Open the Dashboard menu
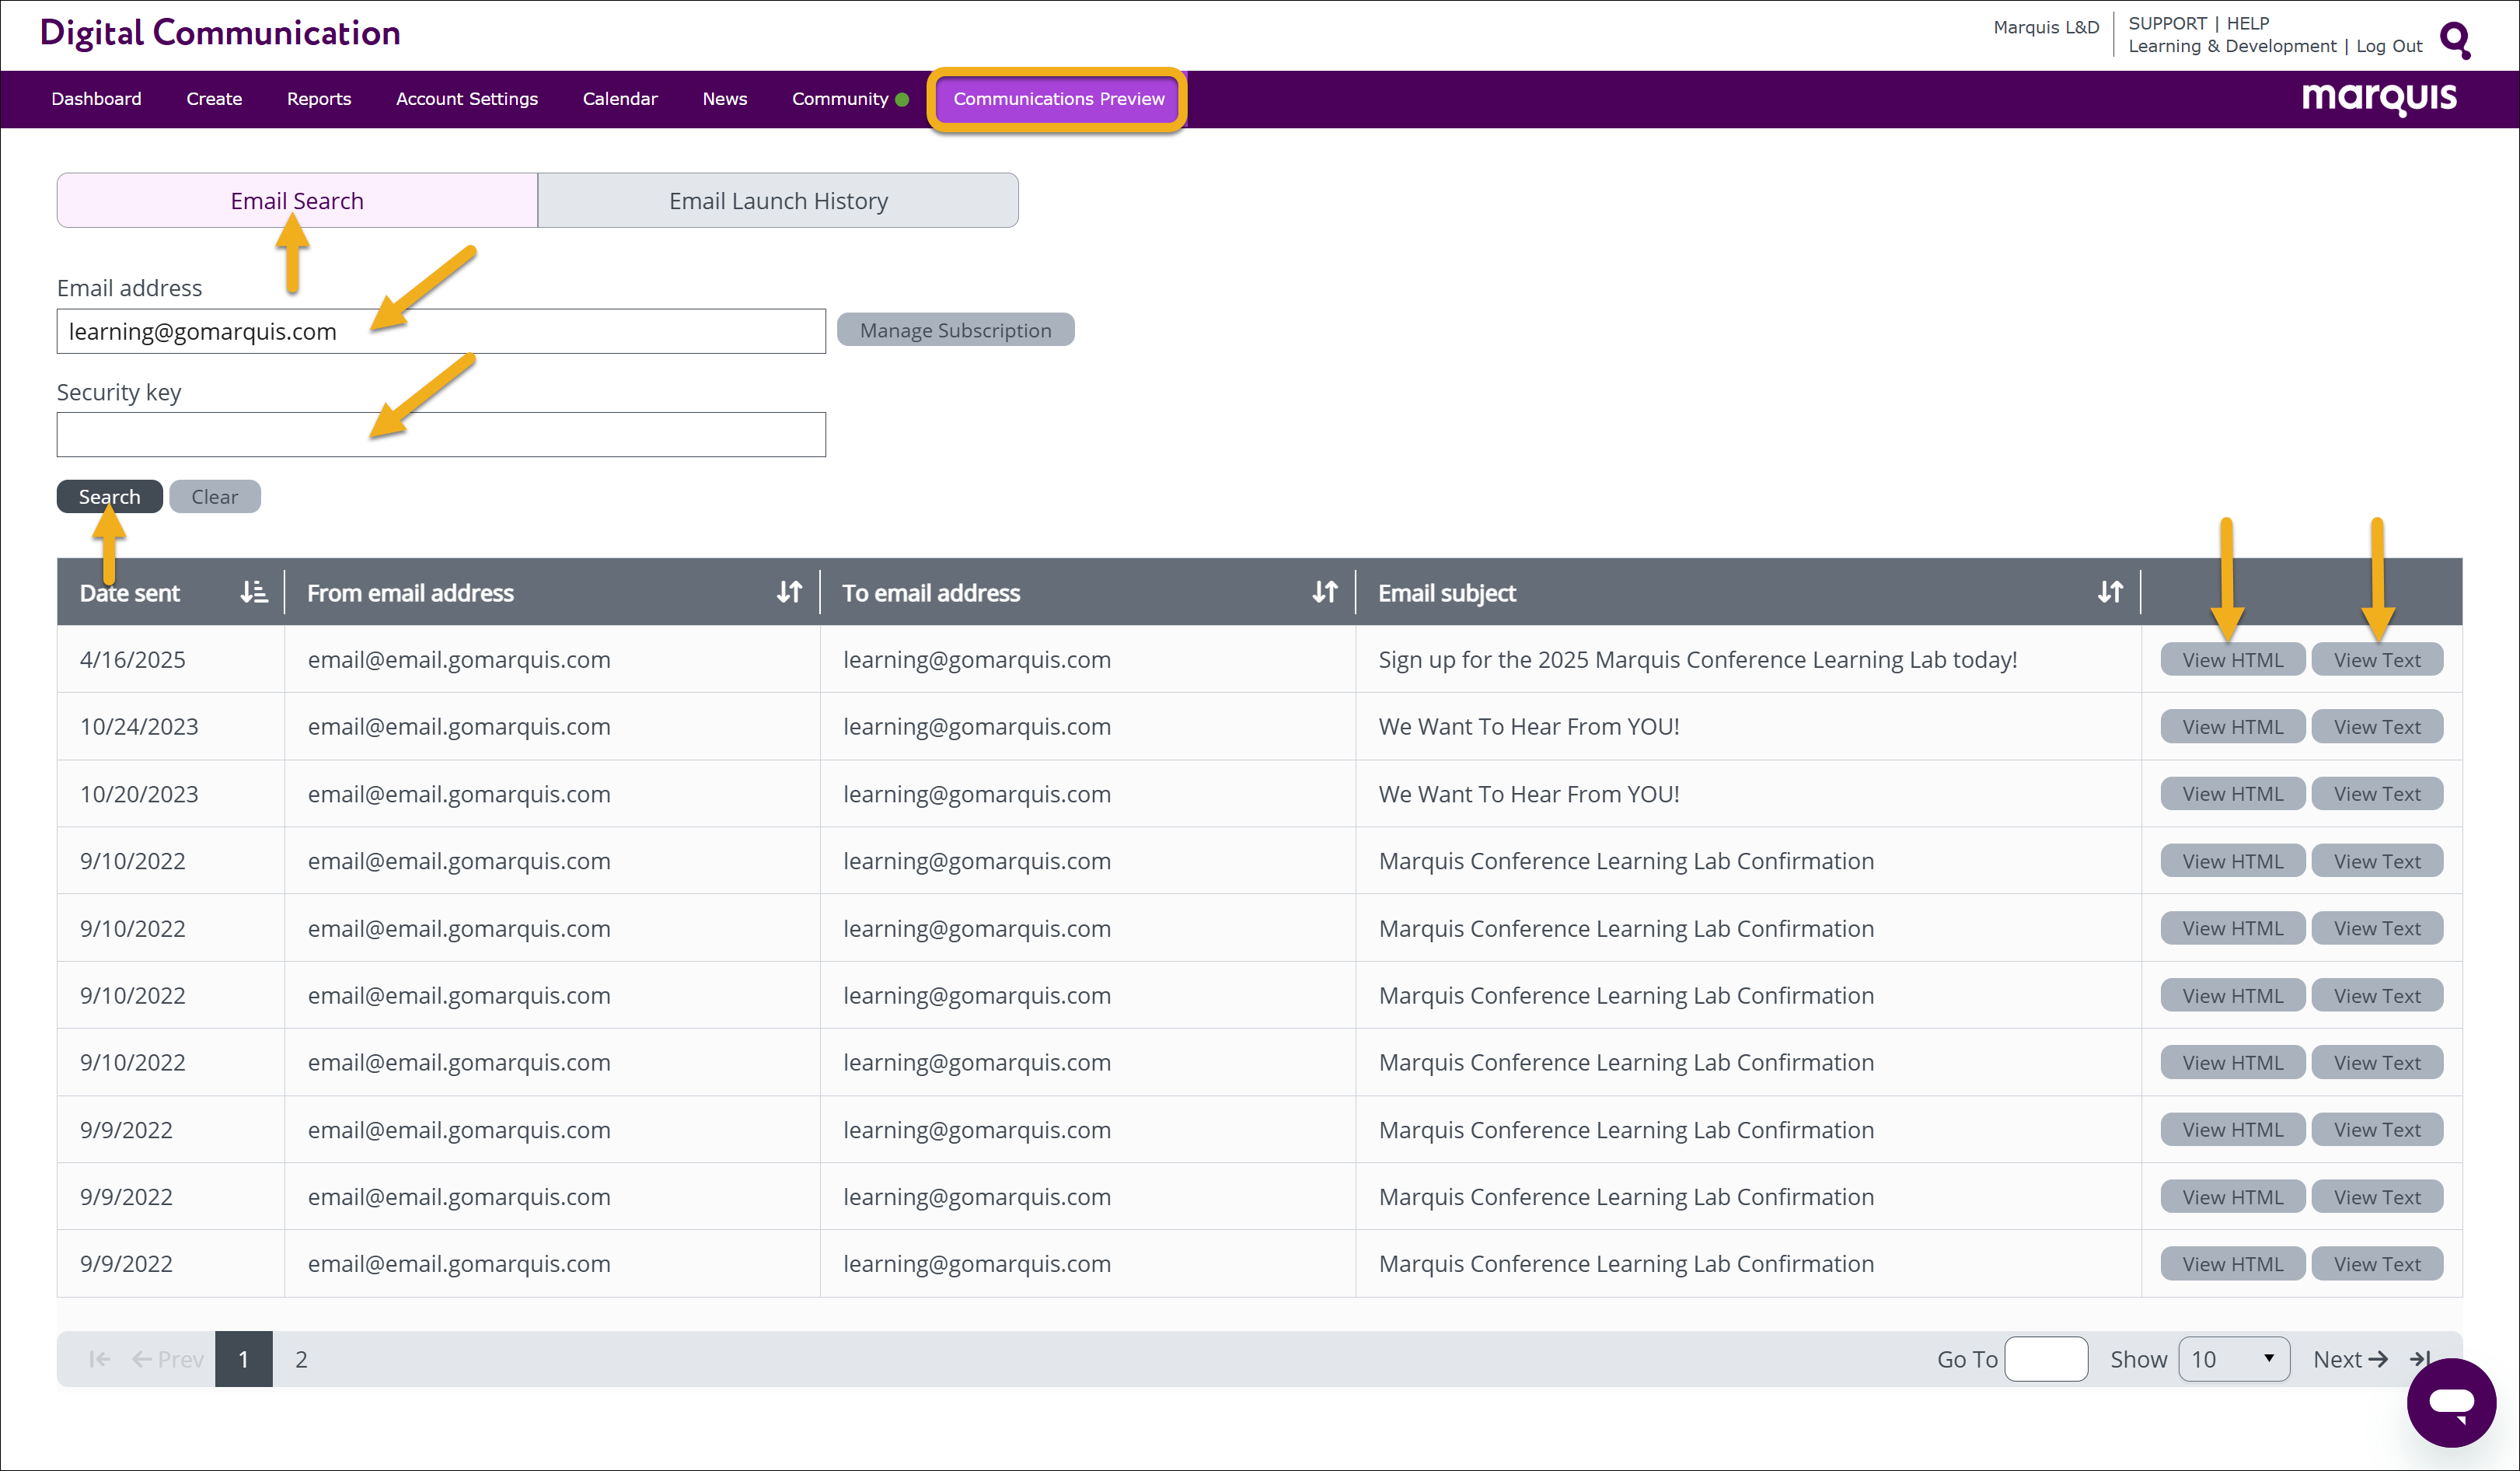This screenshot has height=1471, width=2520. pos(96,99)
